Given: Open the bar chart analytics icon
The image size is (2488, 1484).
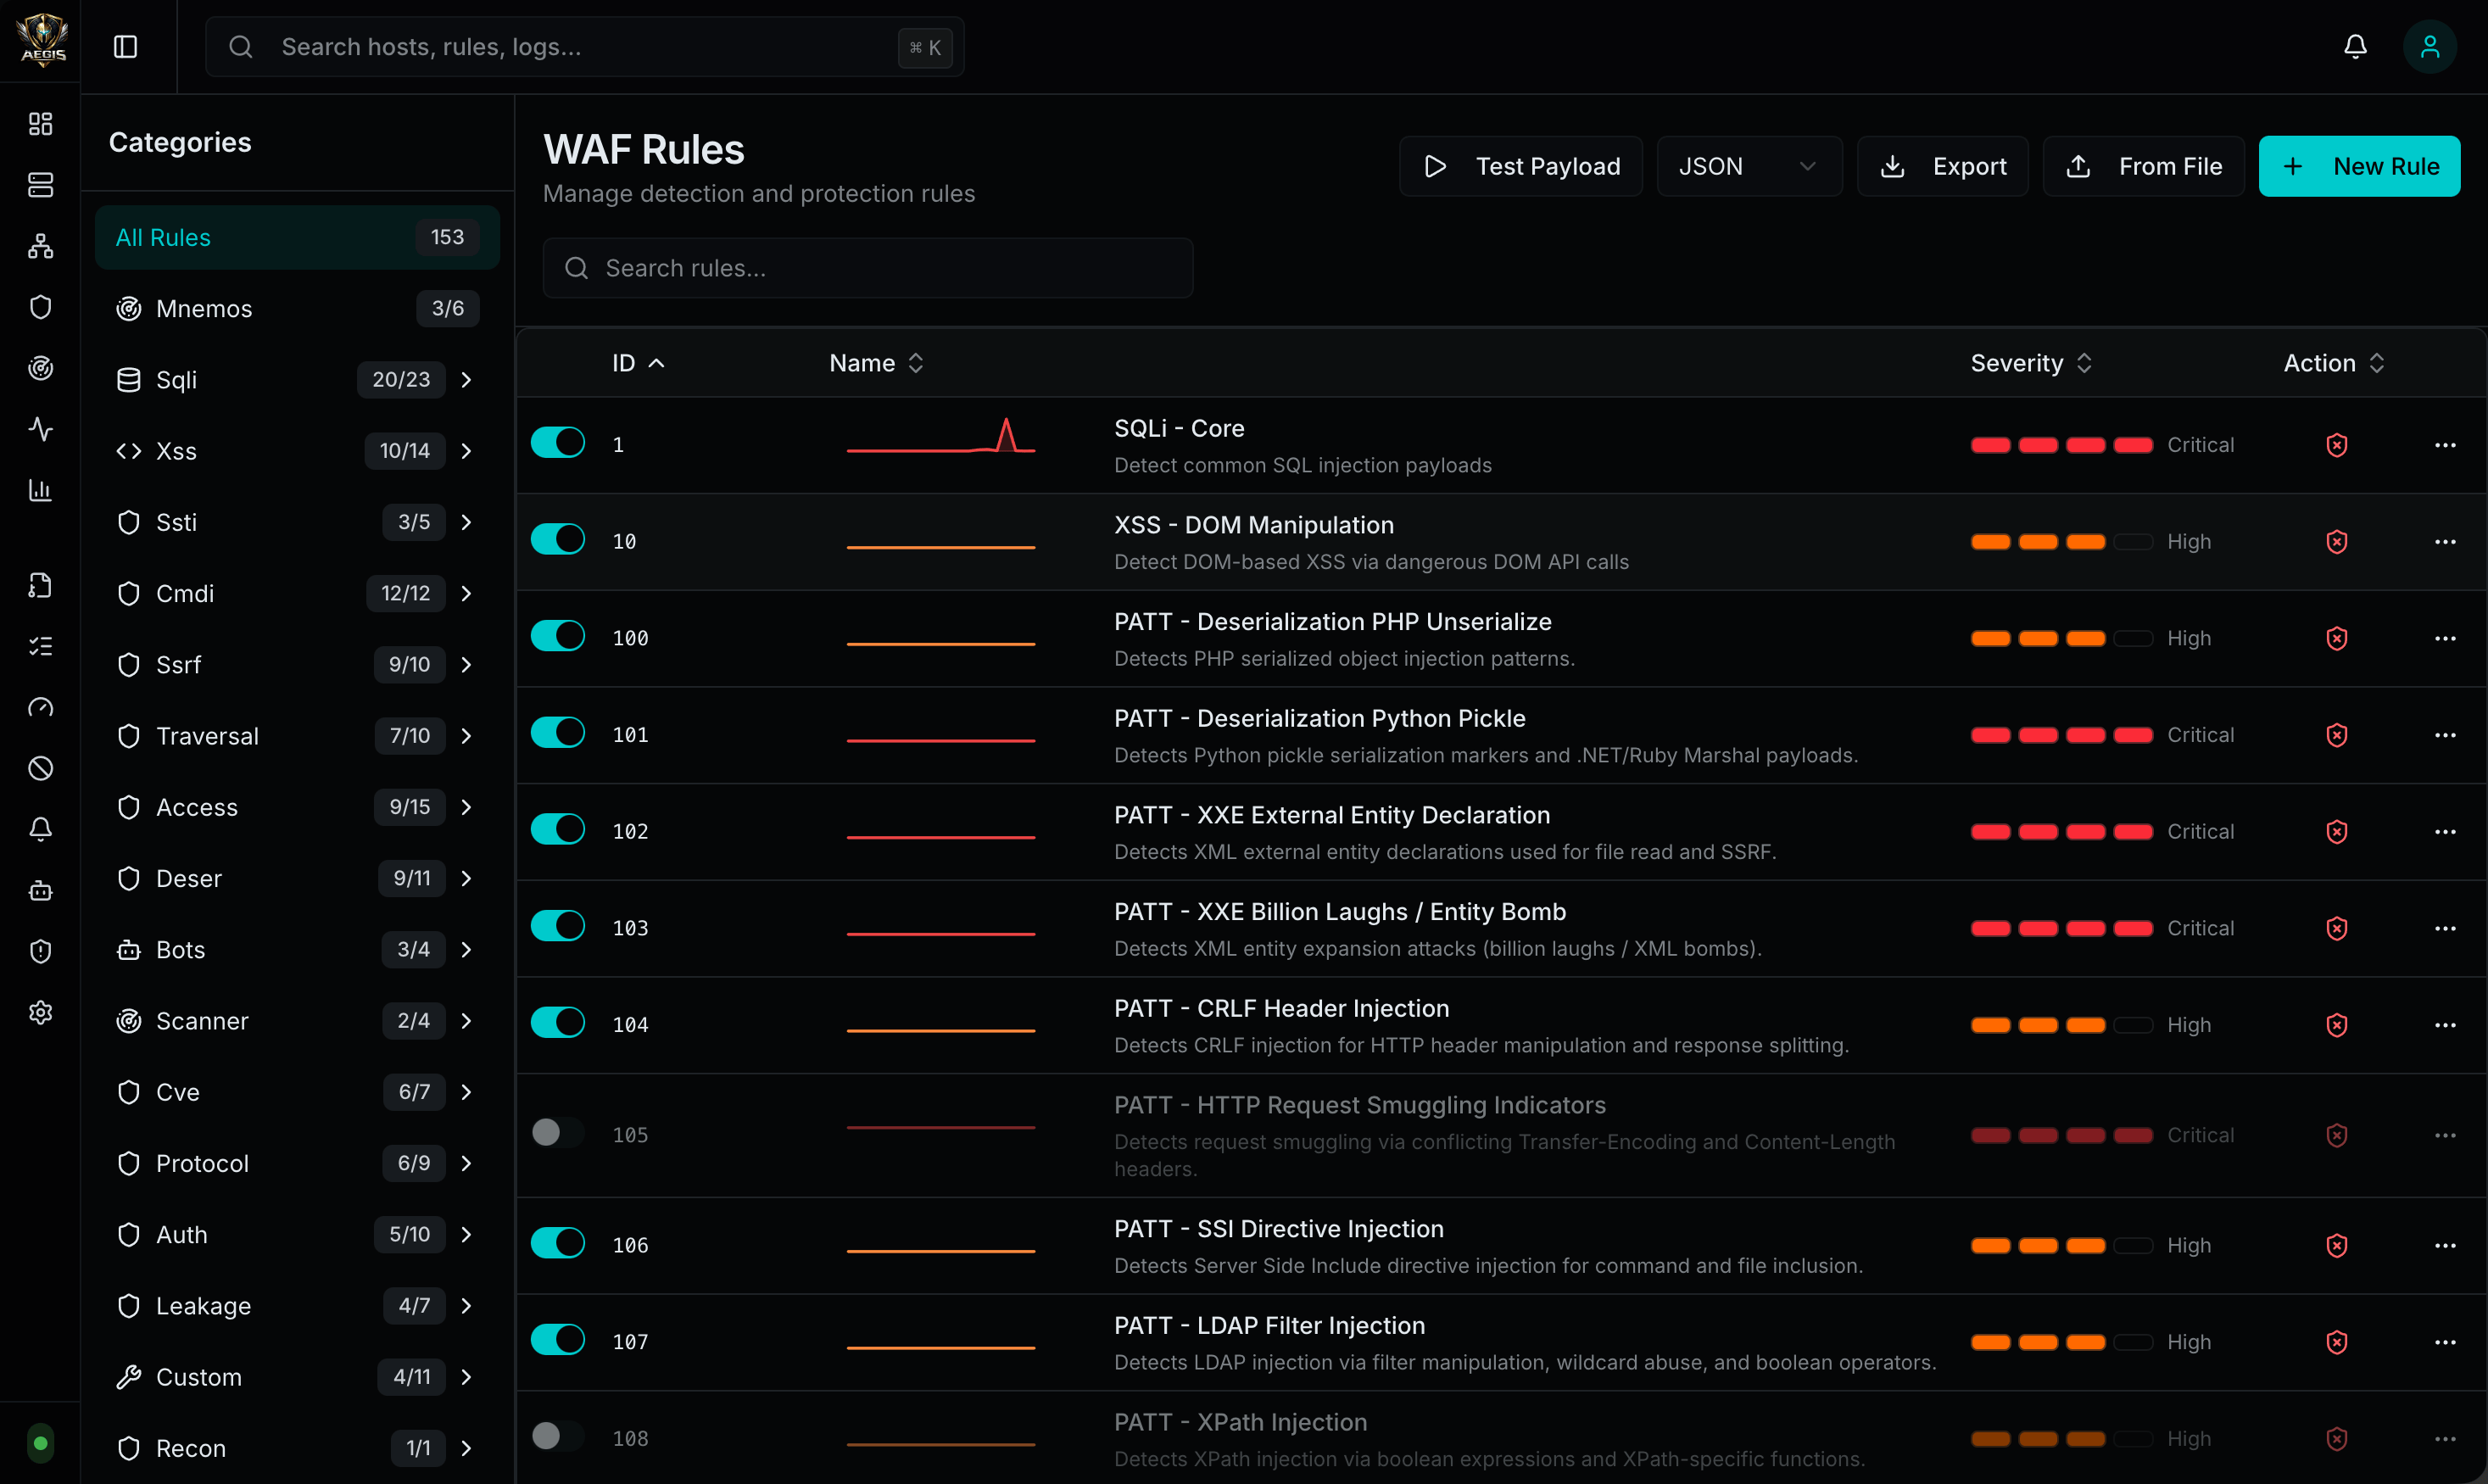Looking at the screenshot, I should click(x=40, y=490).
